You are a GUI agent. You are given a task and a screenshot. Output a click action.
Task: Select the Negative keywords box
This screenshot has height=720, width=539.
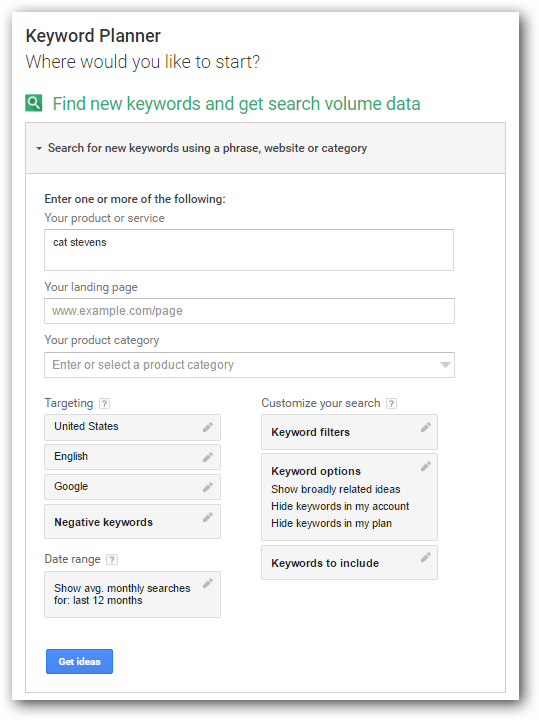click(x=132, y=522)
